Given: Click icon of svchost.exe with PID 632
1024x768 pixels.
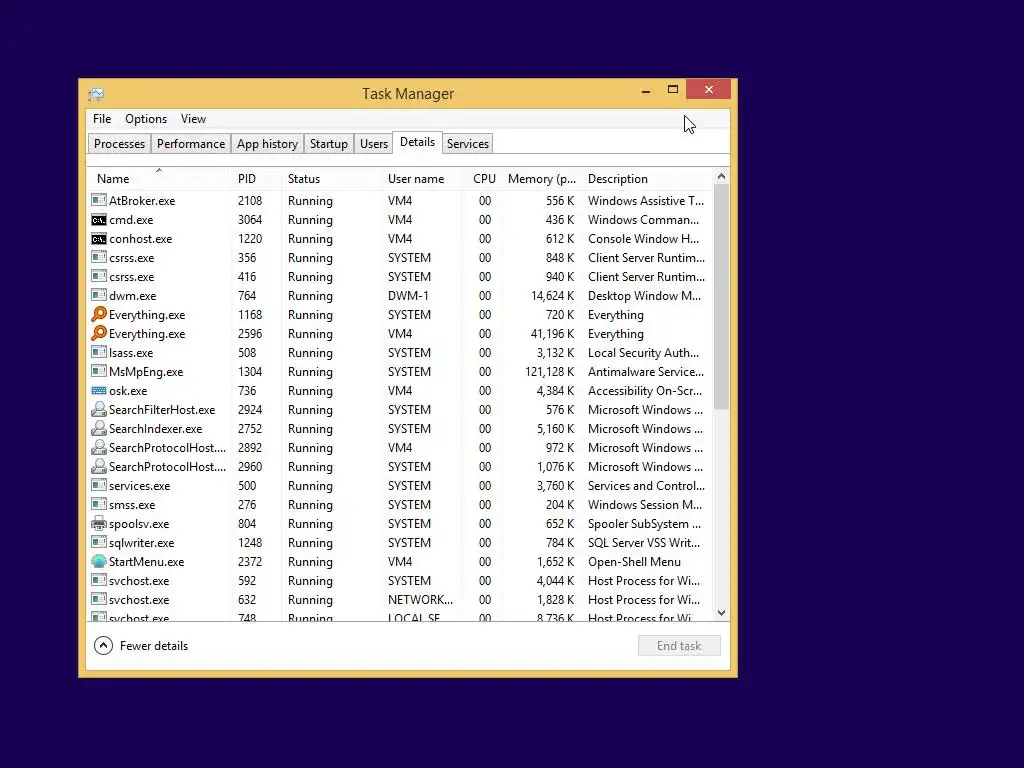Looking at the screenshot, I should (99, 599).
